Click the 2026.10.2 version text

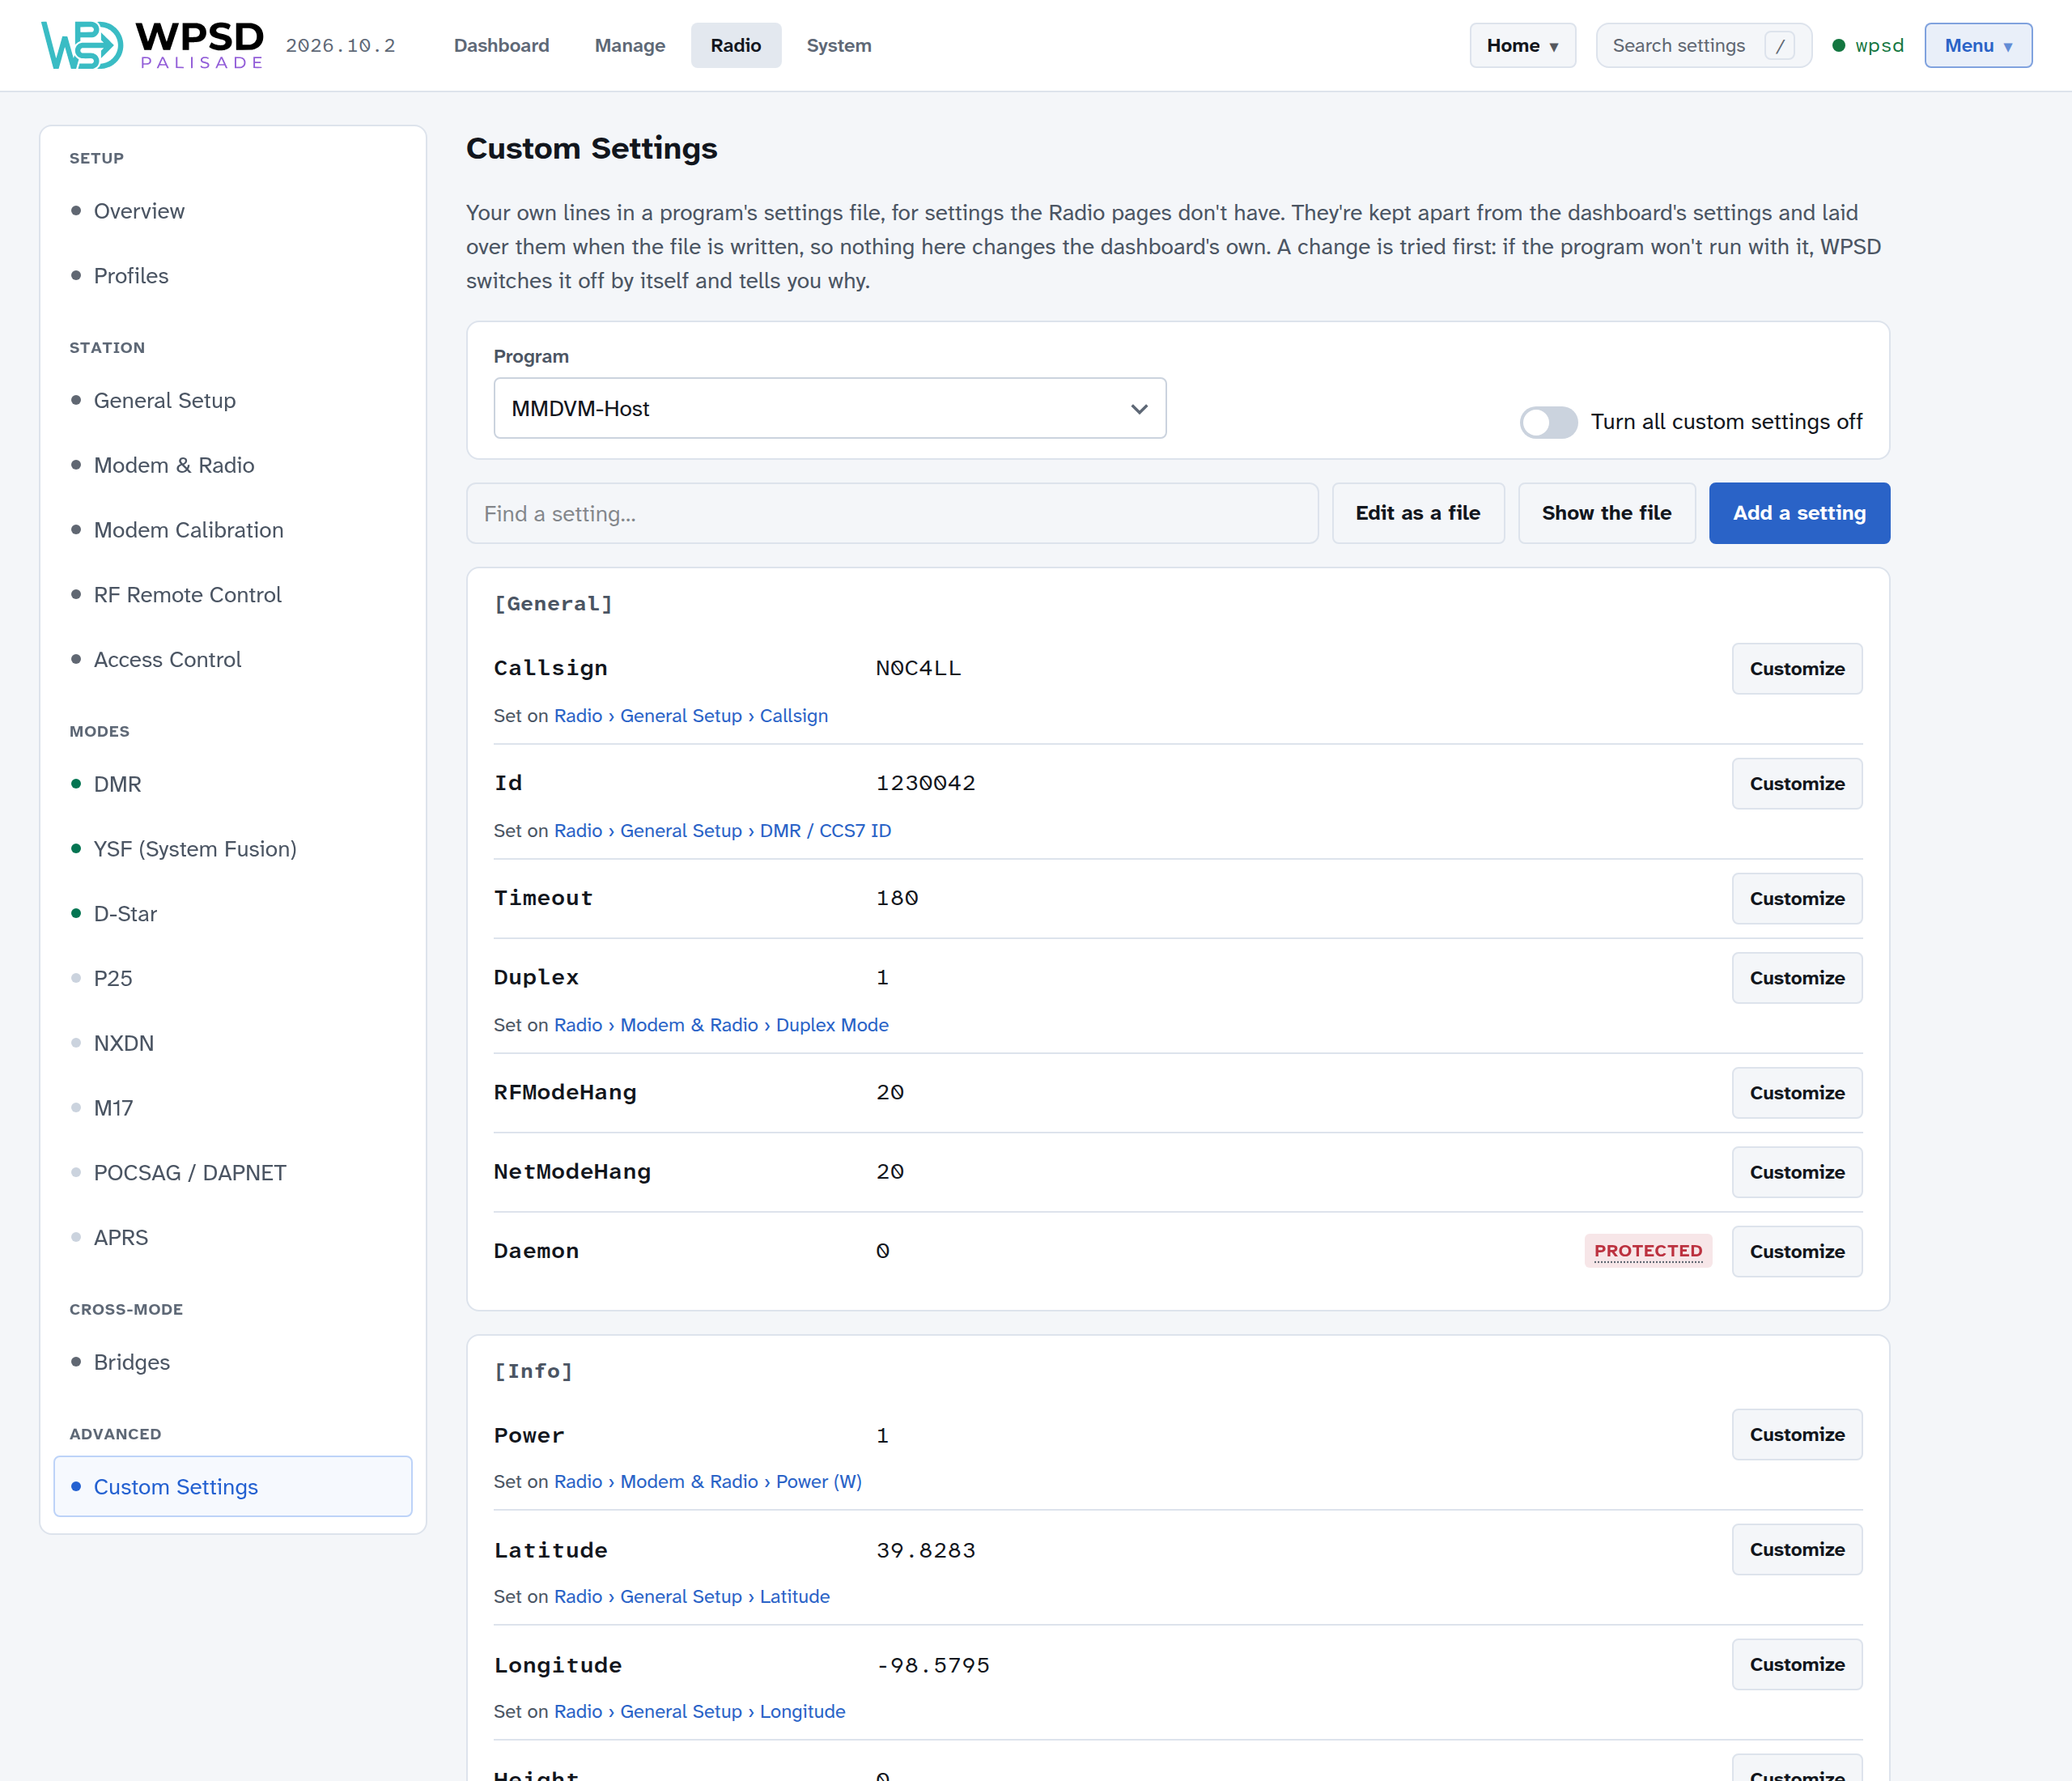pyautogui.click(x=341, y=46)
